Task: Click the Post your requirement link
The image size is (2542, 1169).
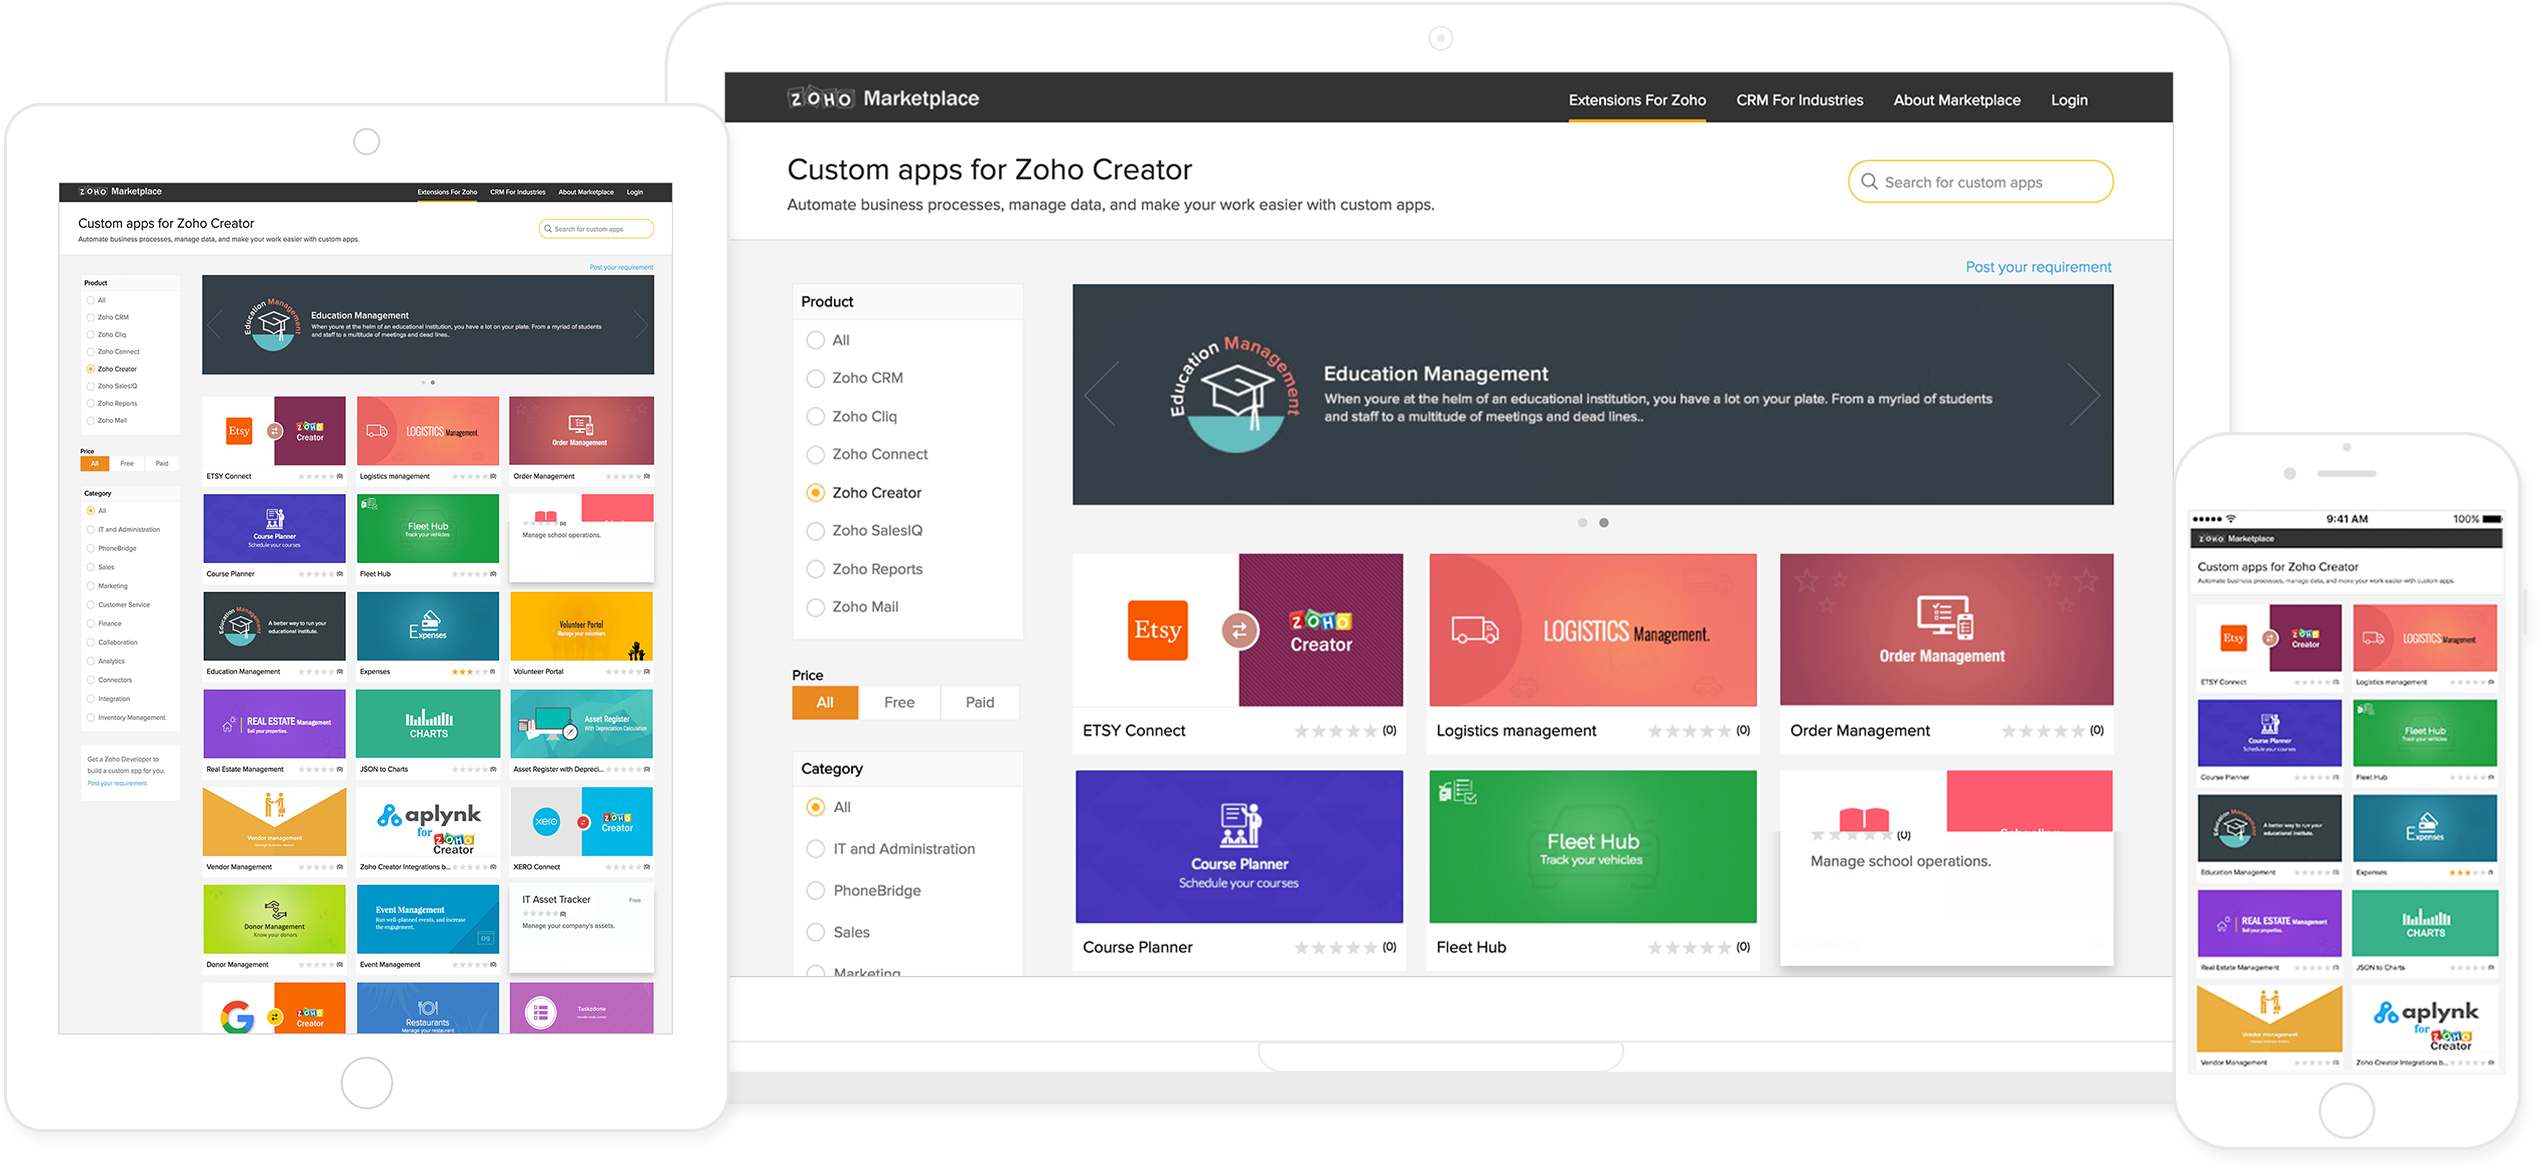Action: pos(2038,267)
